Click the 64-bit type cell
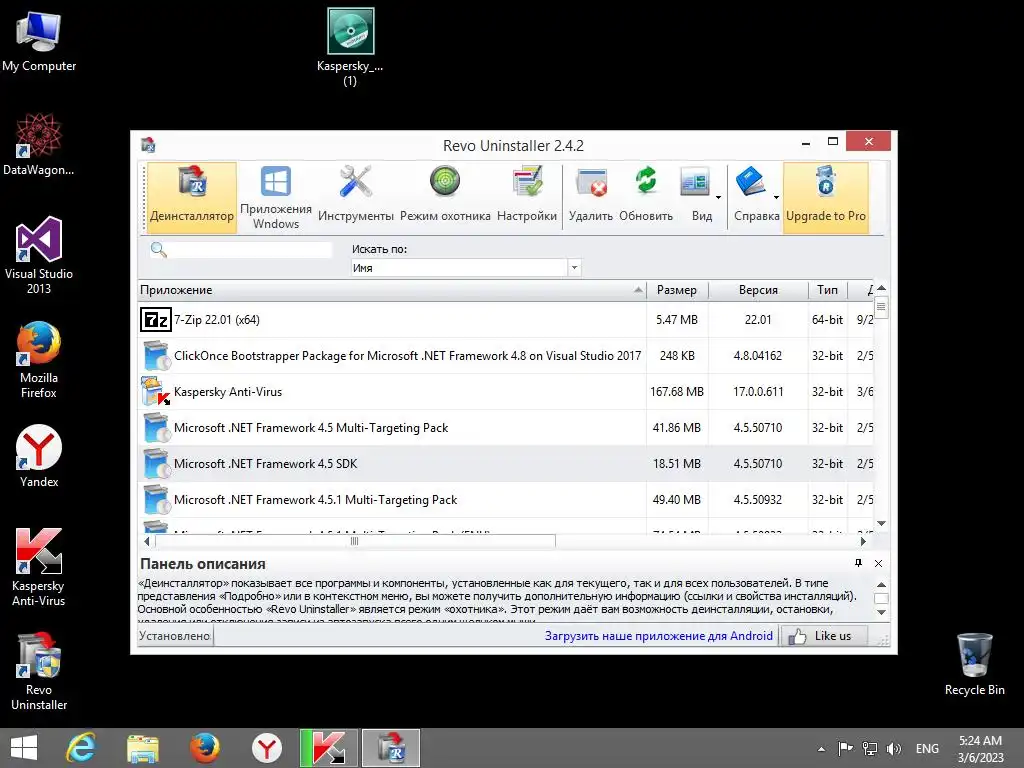Image resolution: width=1024 pixels, height=768 pixels. point(827,320)
